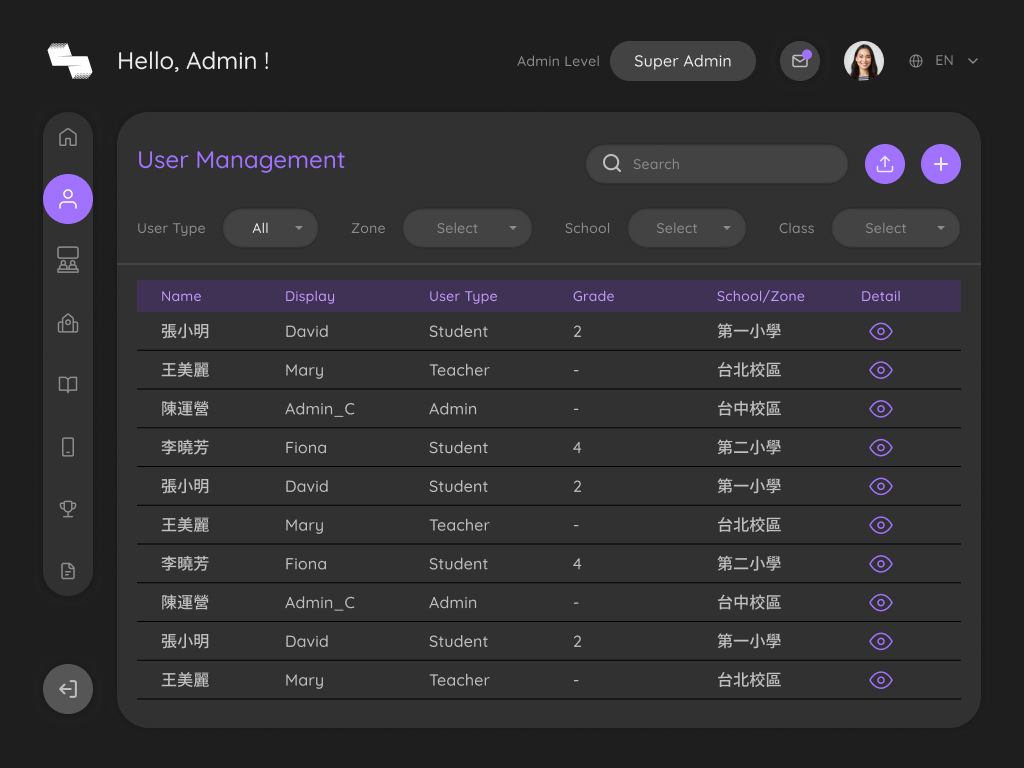The image size is (1024, 768).
Task: Open the open-book icon in sidebar
Action: [x=68, y=385]
